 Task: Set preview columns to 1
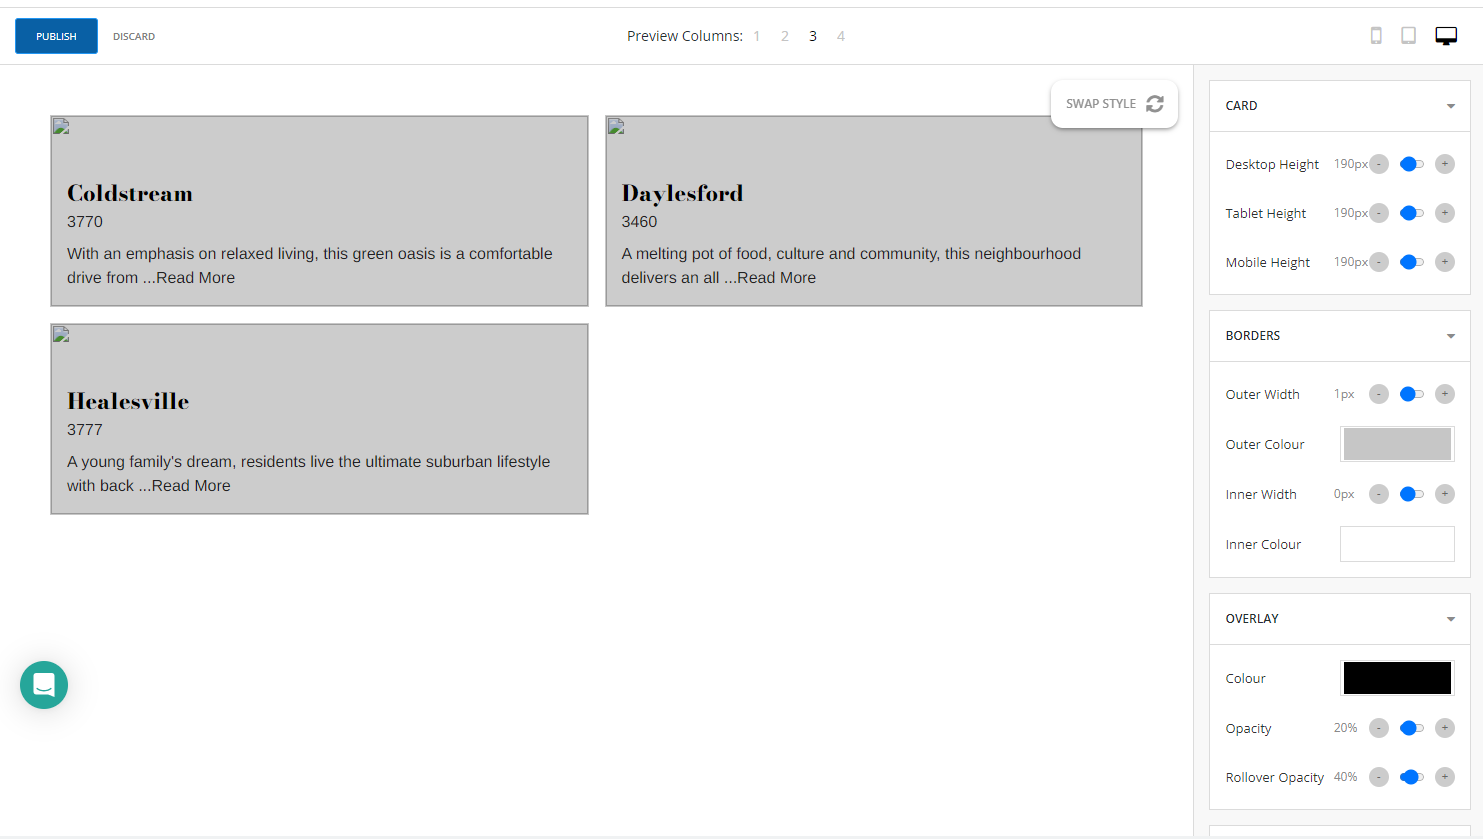(757, 36)
